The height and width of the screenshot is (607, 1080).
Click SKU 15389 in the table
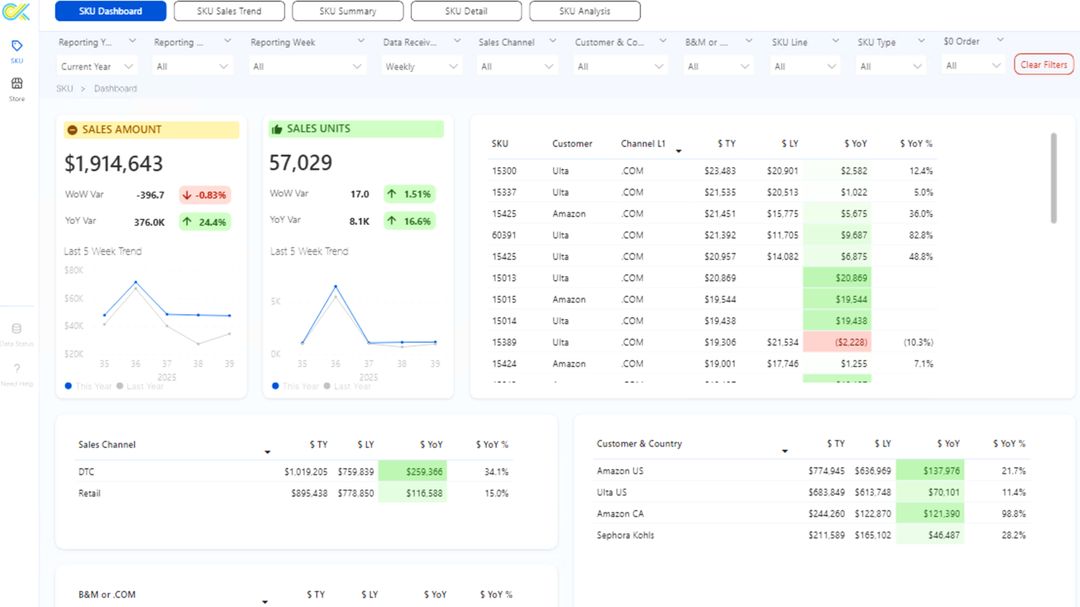coord(504,342)
